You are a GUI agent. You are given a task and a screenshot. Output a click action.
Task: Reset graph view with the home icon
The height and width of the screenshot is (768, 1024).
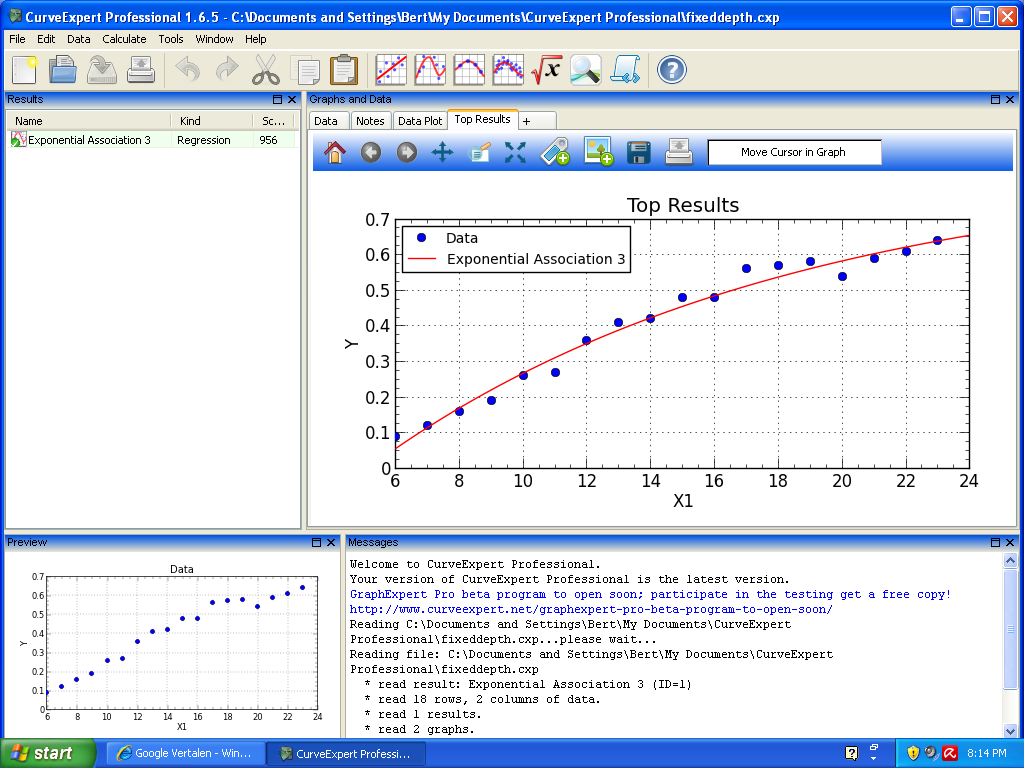pyautogui.click(x=335, y=152)
